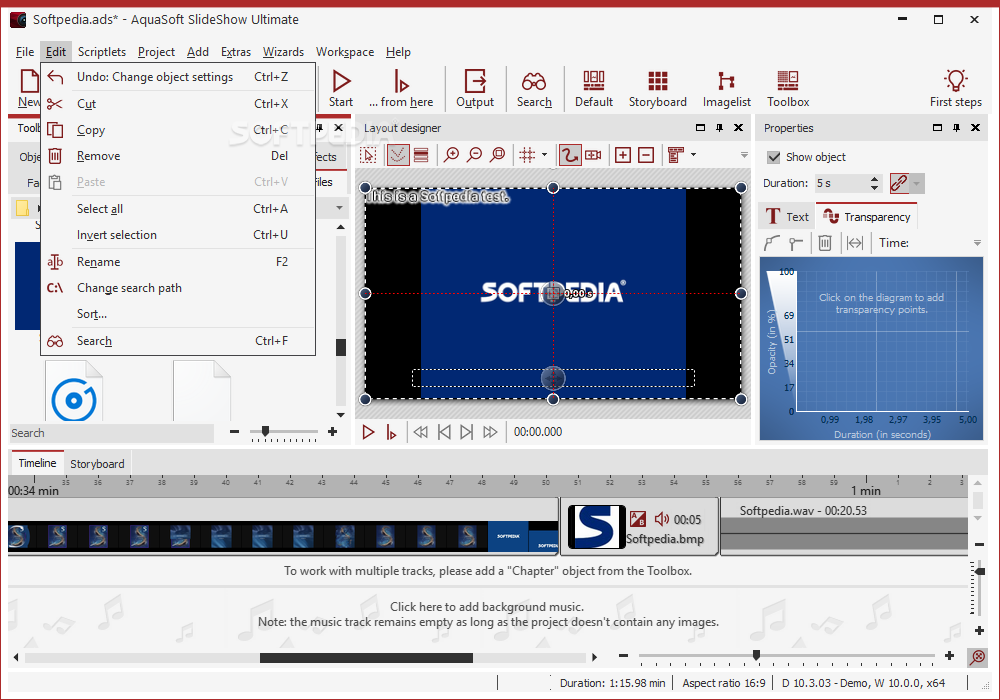The image size is (1000, 700).
Task: Open the Toolbox layout icon
Action: point(788,82)
